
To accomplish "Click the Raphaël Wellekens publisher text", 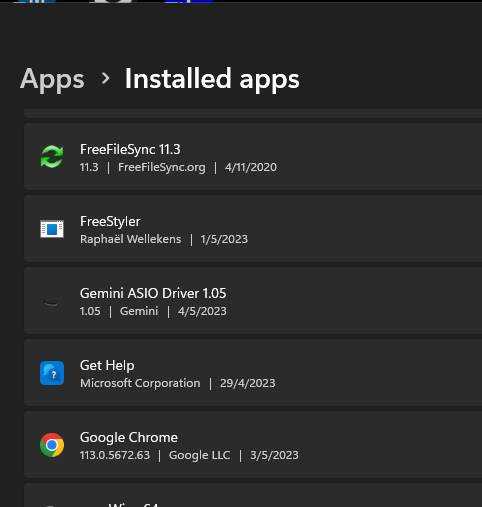I will click(131, 239).
